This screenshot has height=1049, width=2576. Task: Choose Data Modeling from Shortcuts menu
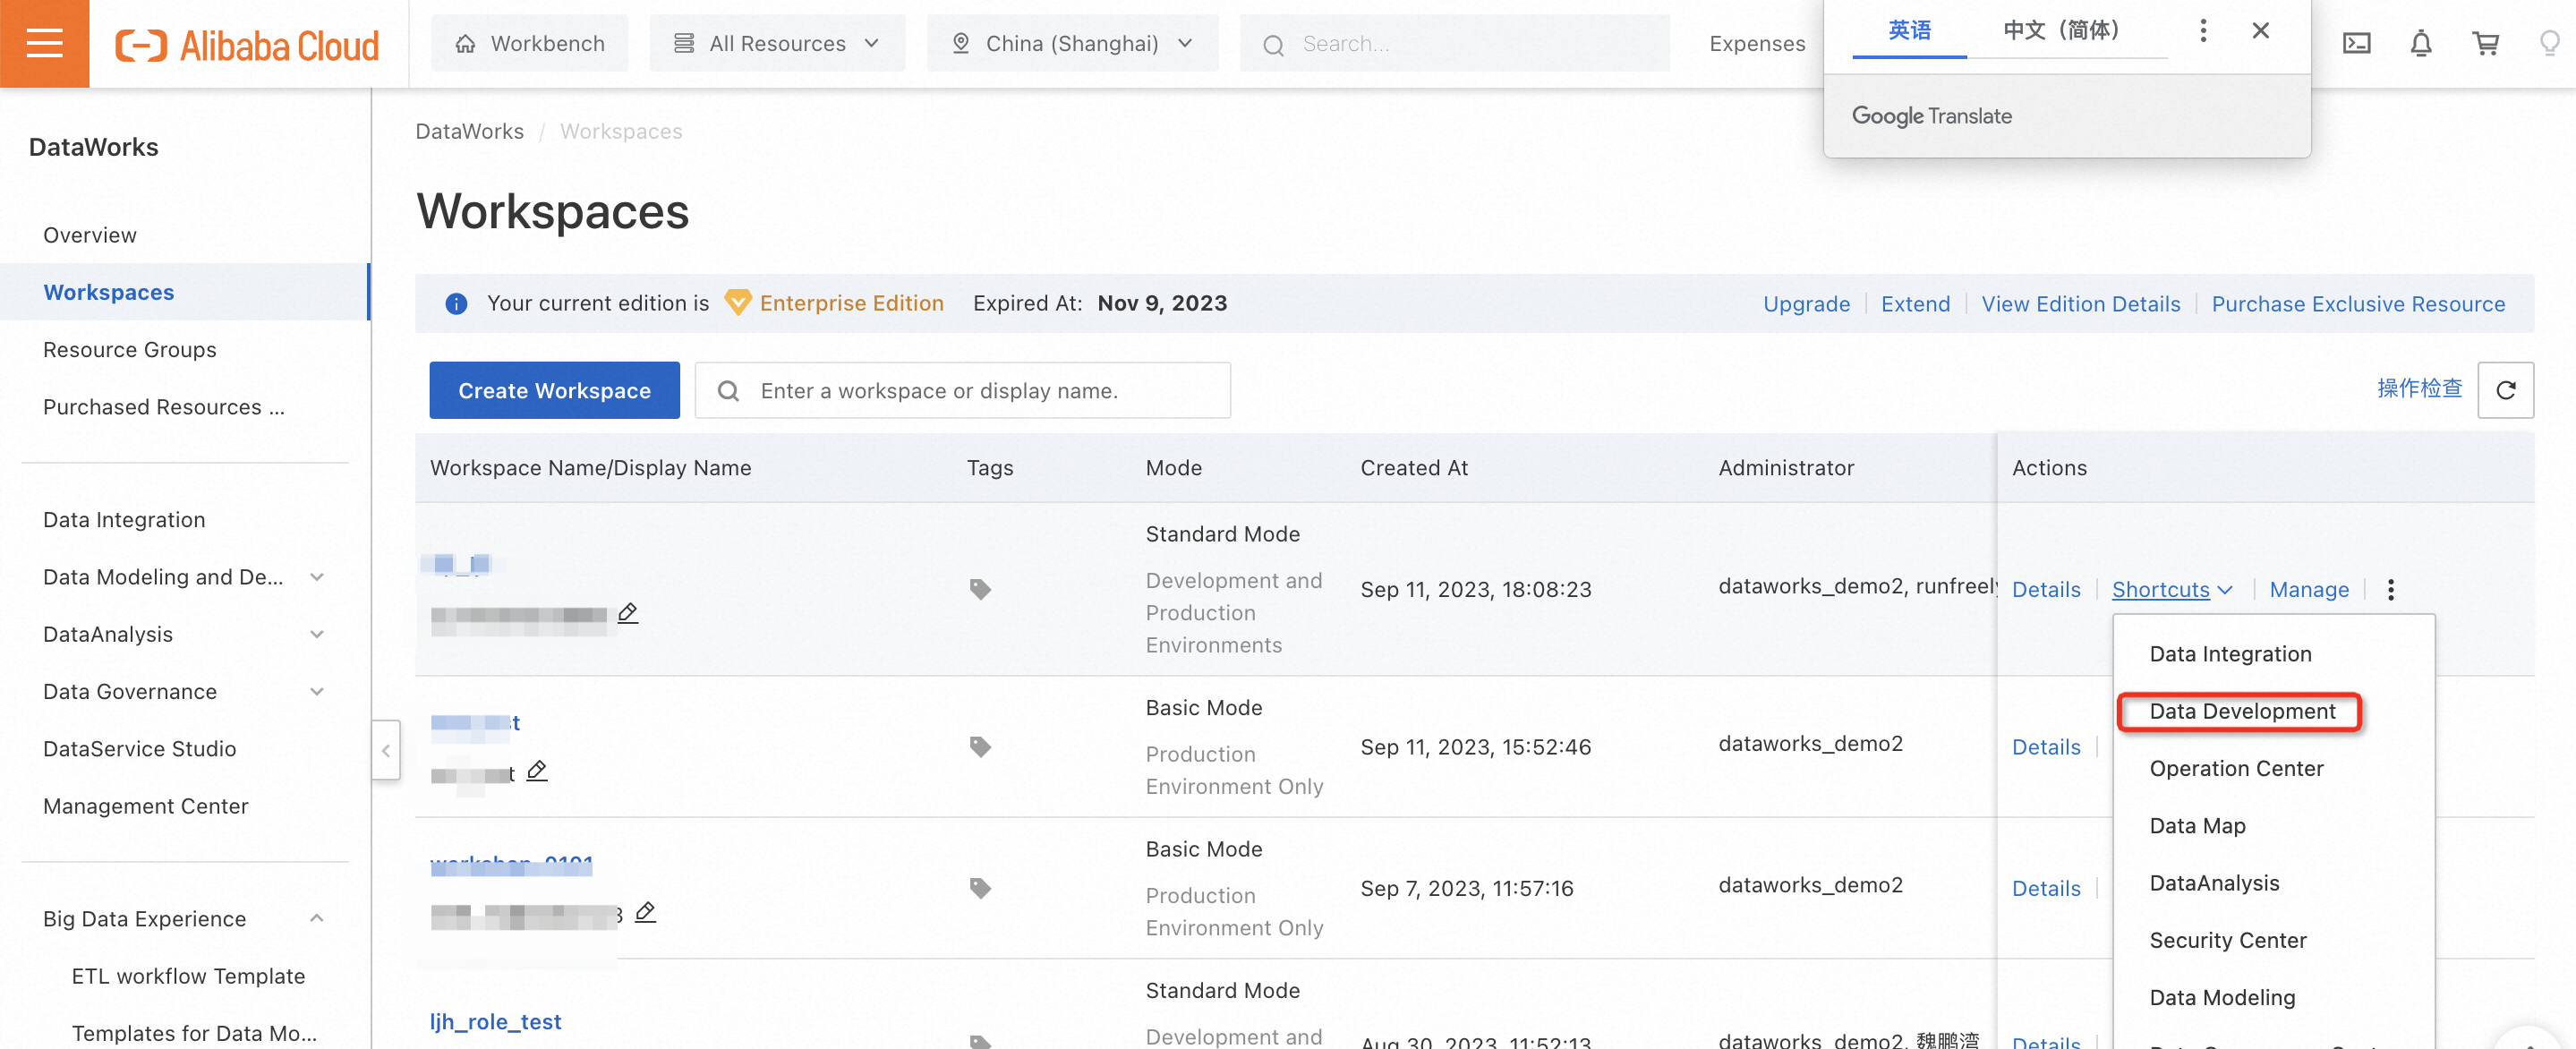click(x=2222, y=997)
